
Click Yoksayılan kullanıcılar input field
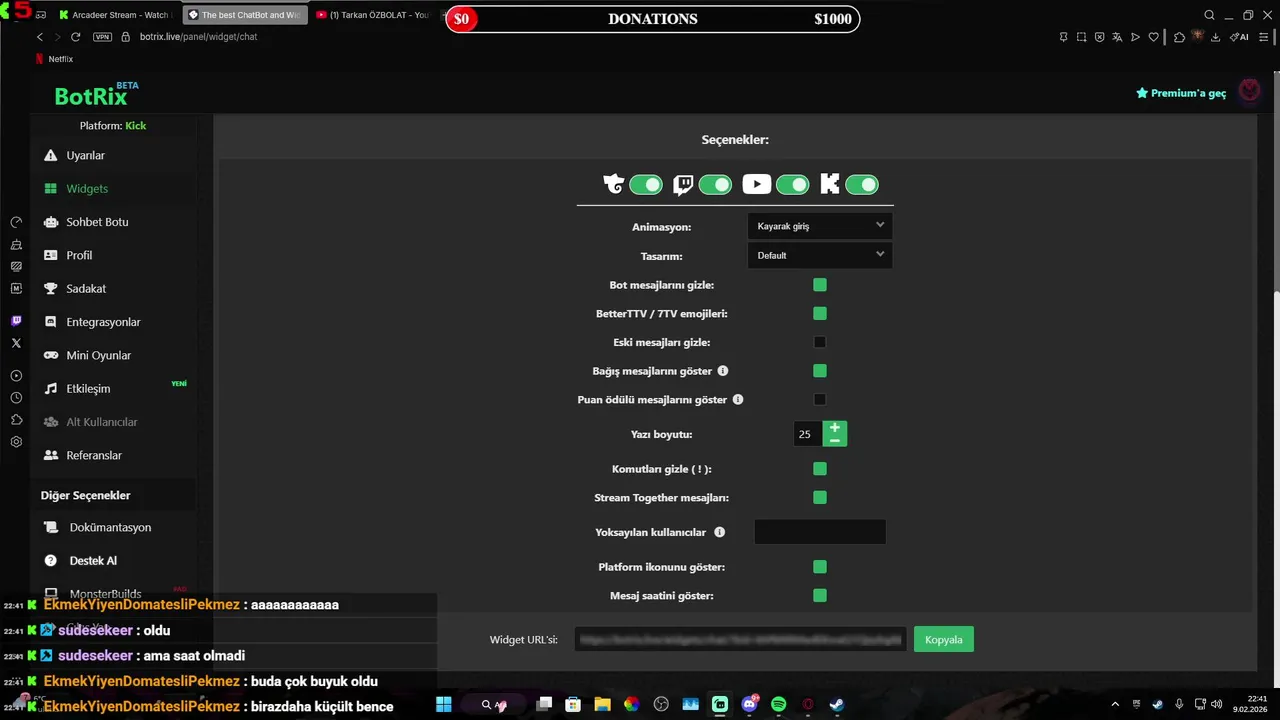coord(820,532)
